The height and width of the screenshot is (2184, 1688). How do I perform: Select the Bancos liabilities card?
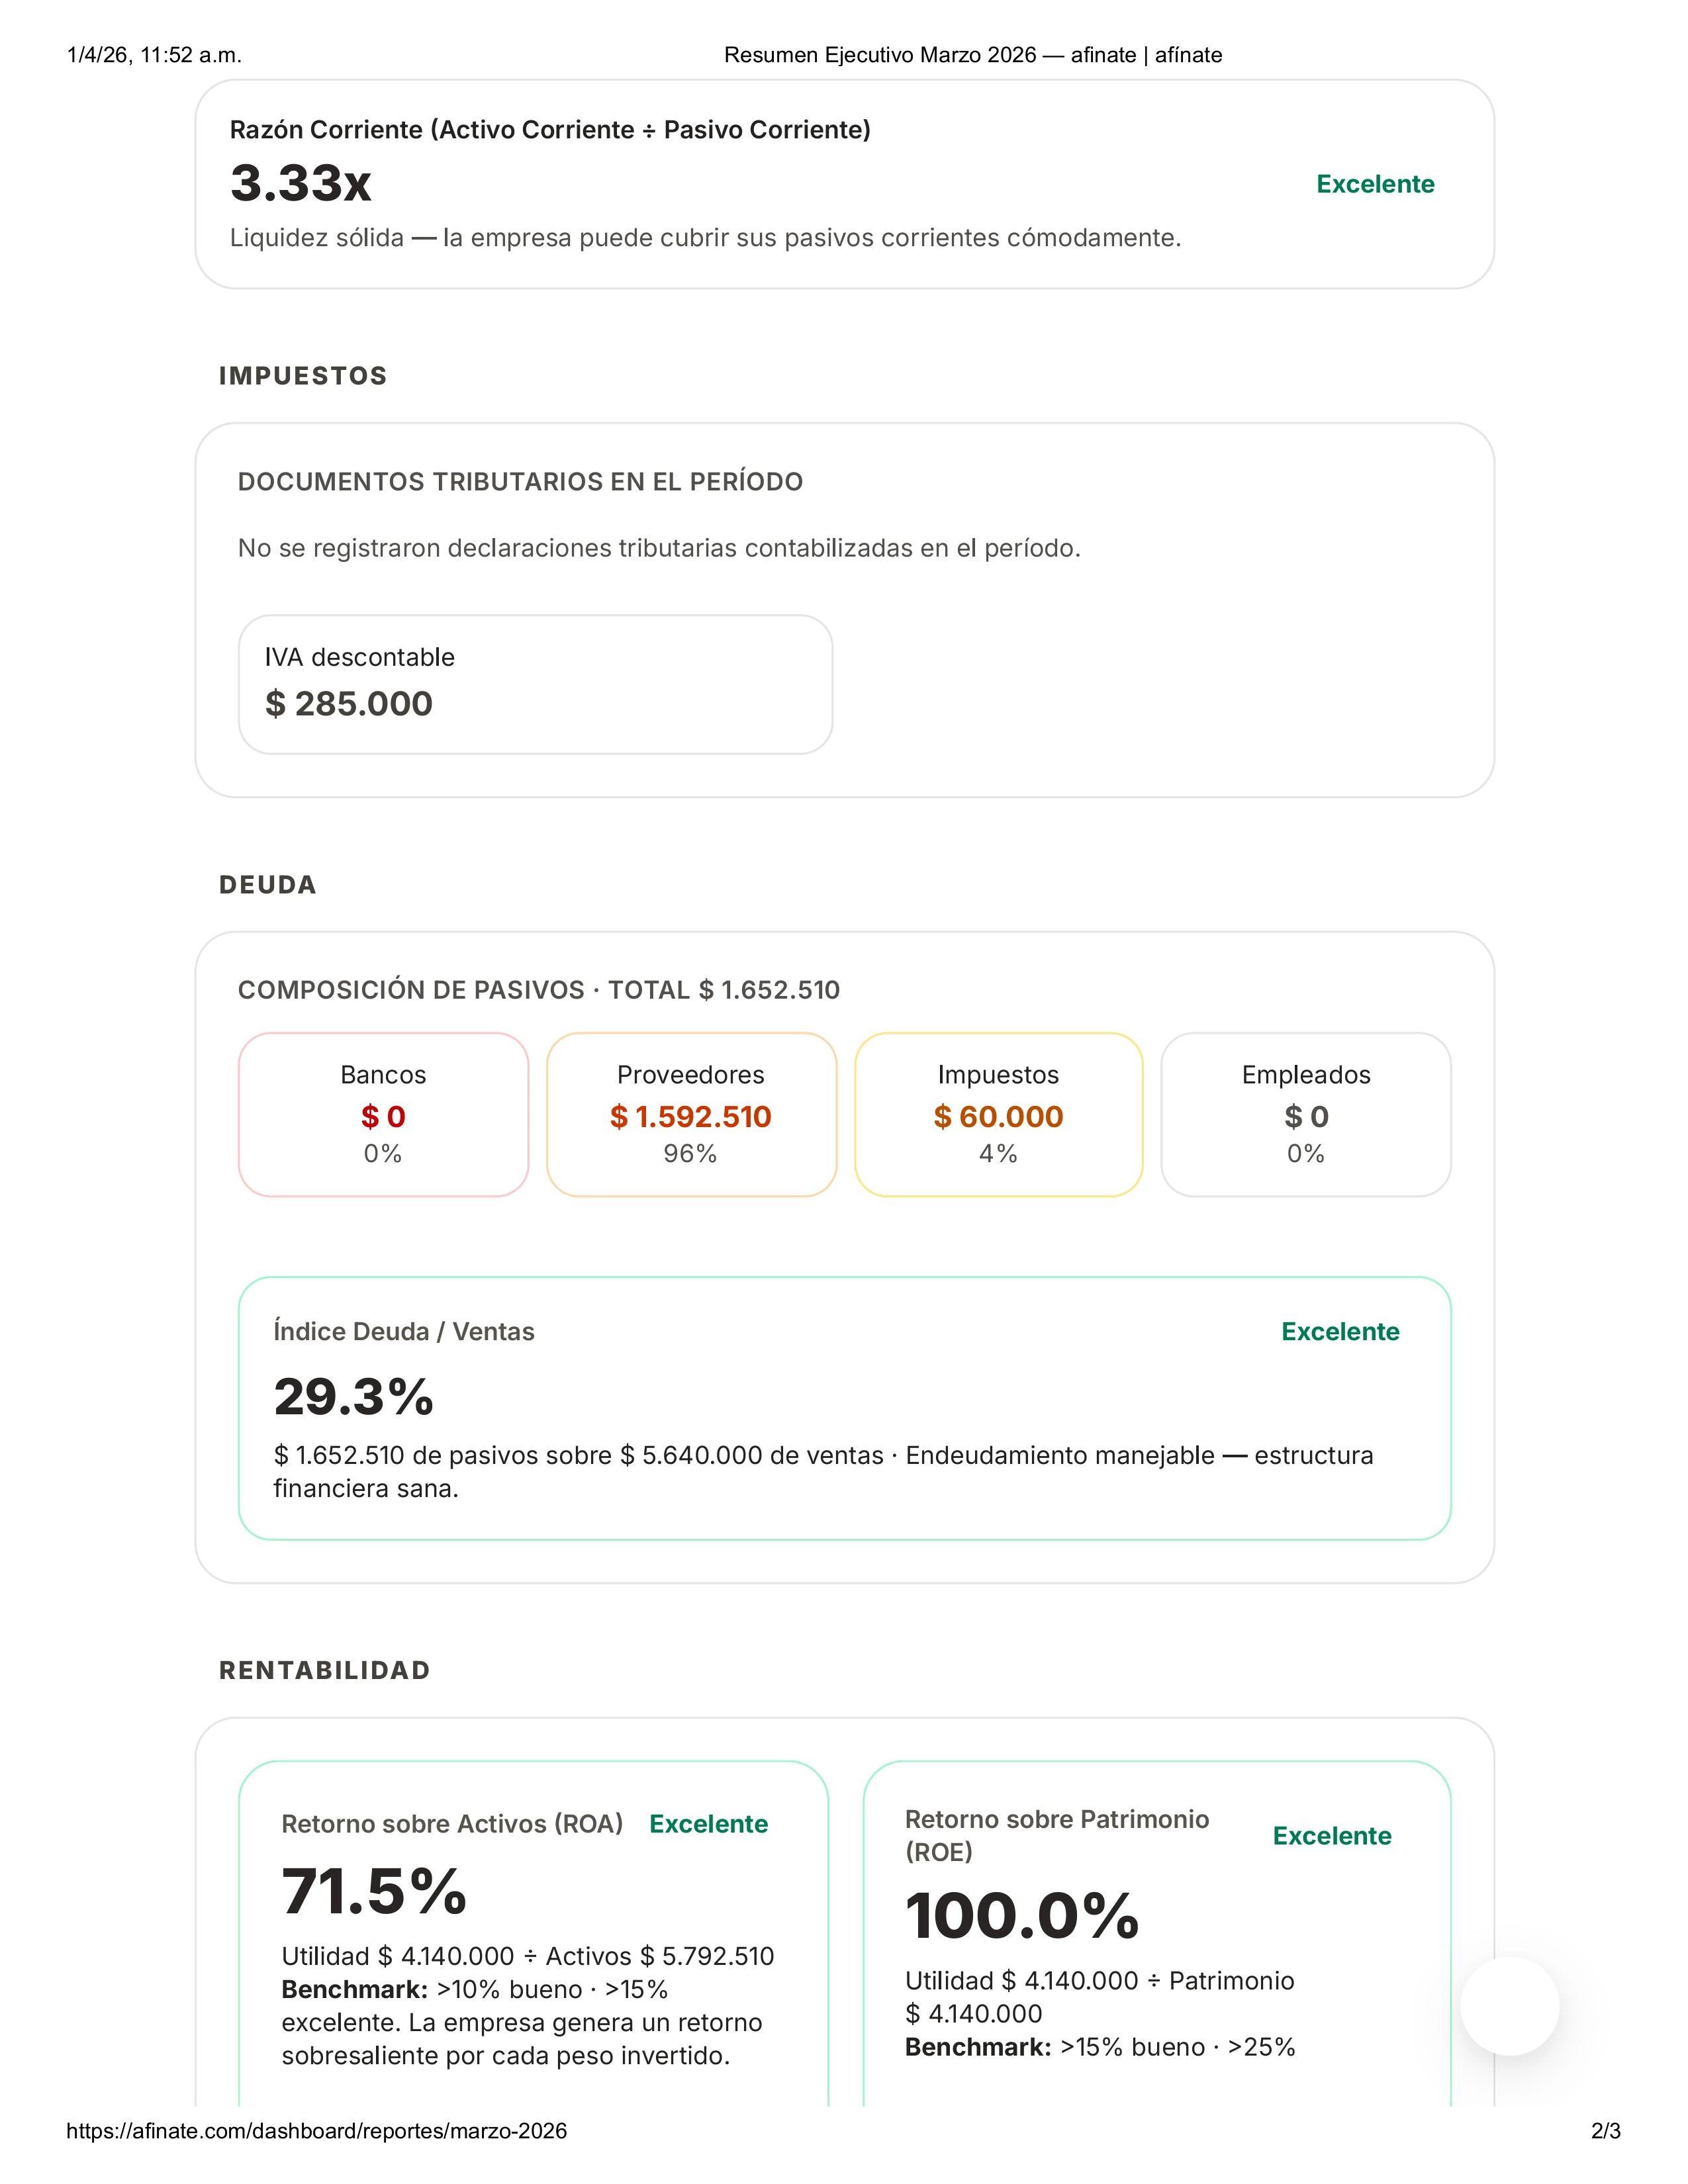(x=383, y=1114)
